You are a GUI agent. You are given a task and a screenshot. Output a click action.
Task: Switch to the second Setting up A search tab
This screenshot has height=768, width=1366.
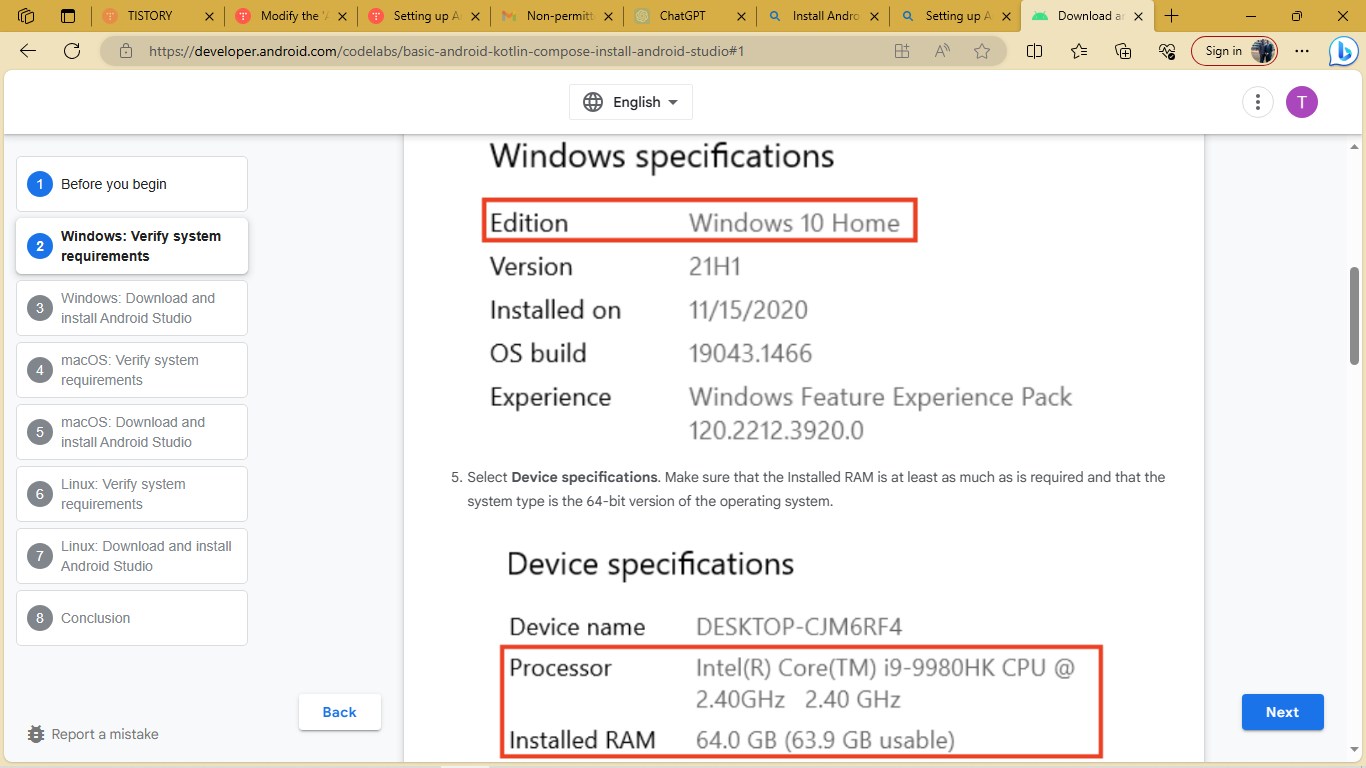955,16
